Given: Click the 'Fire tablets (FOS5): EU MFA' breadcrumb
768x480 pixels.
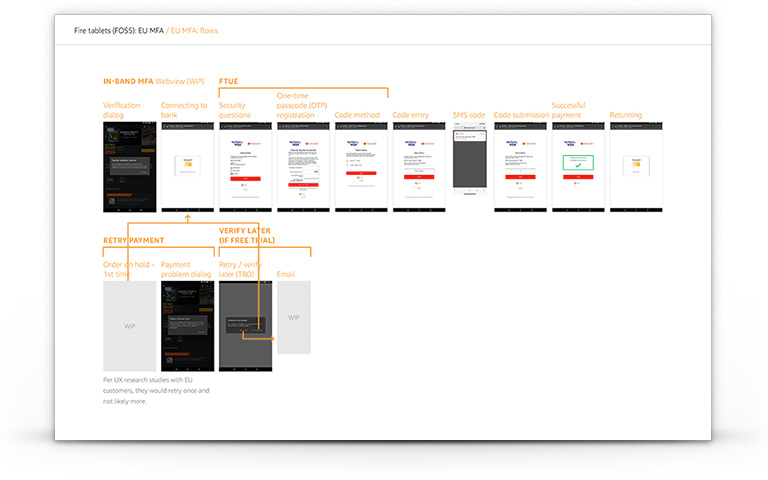Looking at the screenshot, I should click(x=119, y=30).
